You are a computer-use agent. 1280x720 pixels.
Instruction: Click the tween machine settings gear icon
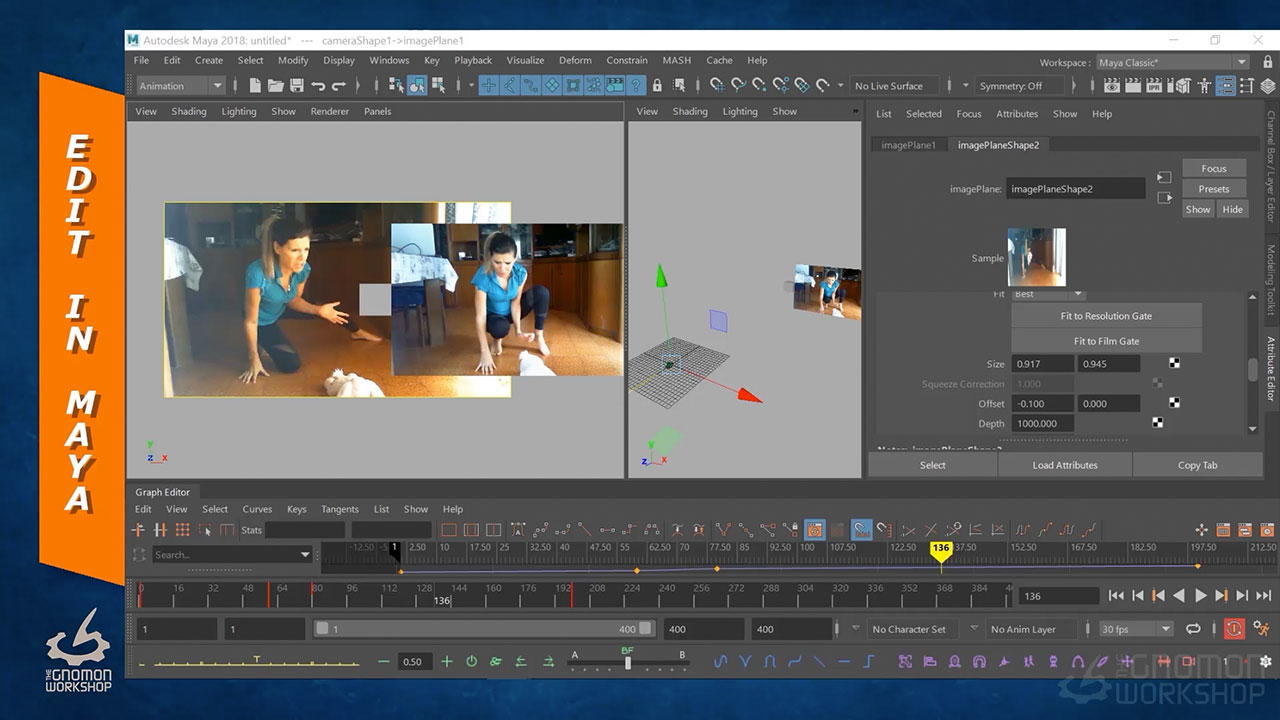(1265, 661)
